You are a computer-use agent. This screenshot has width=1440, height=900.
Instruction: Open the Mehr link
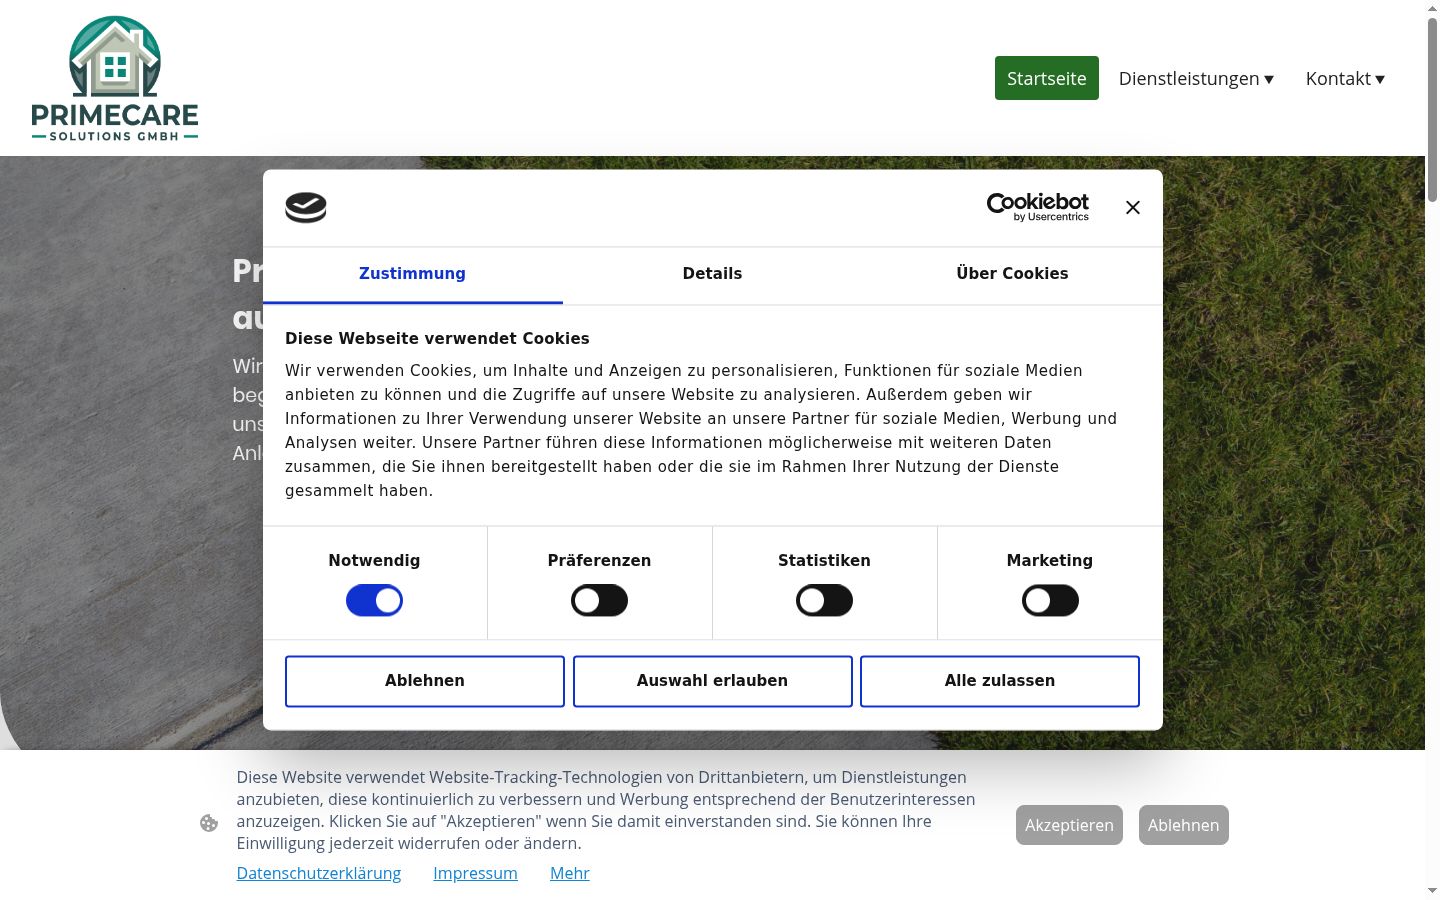tap(570, 873)
